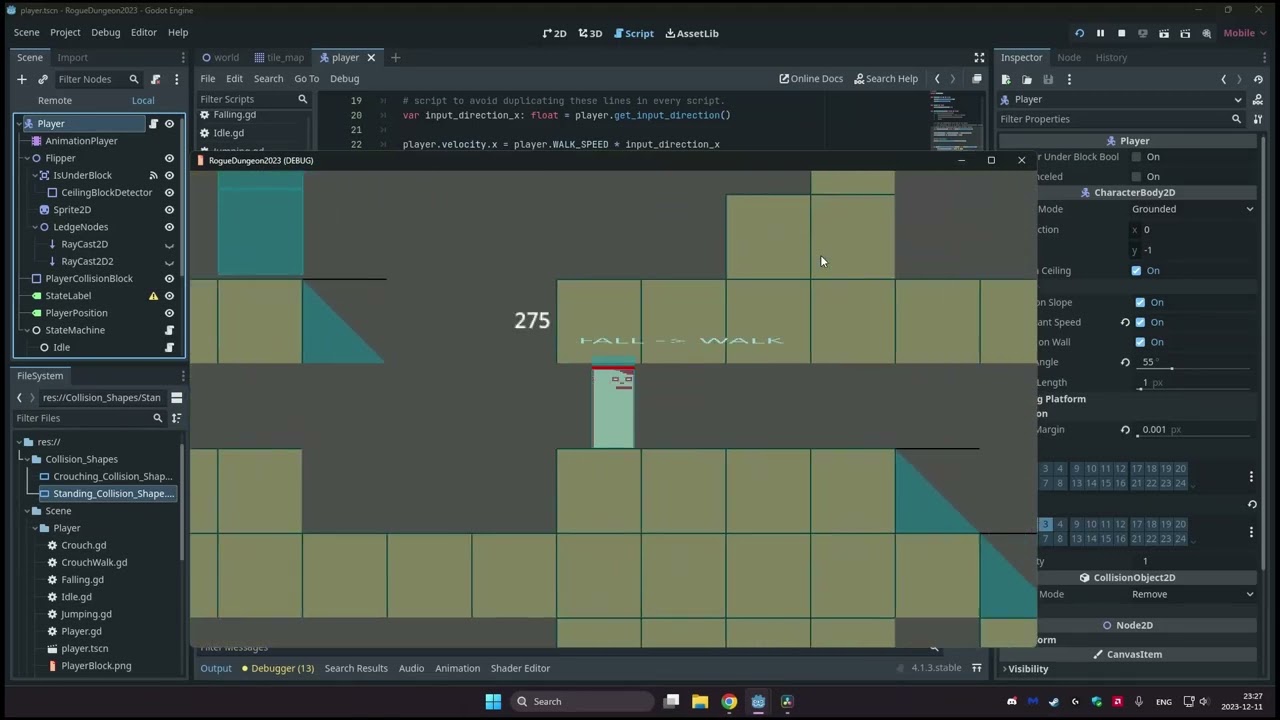Reload the running project
Screen dimensions: 1280x720
(1079, 33)
